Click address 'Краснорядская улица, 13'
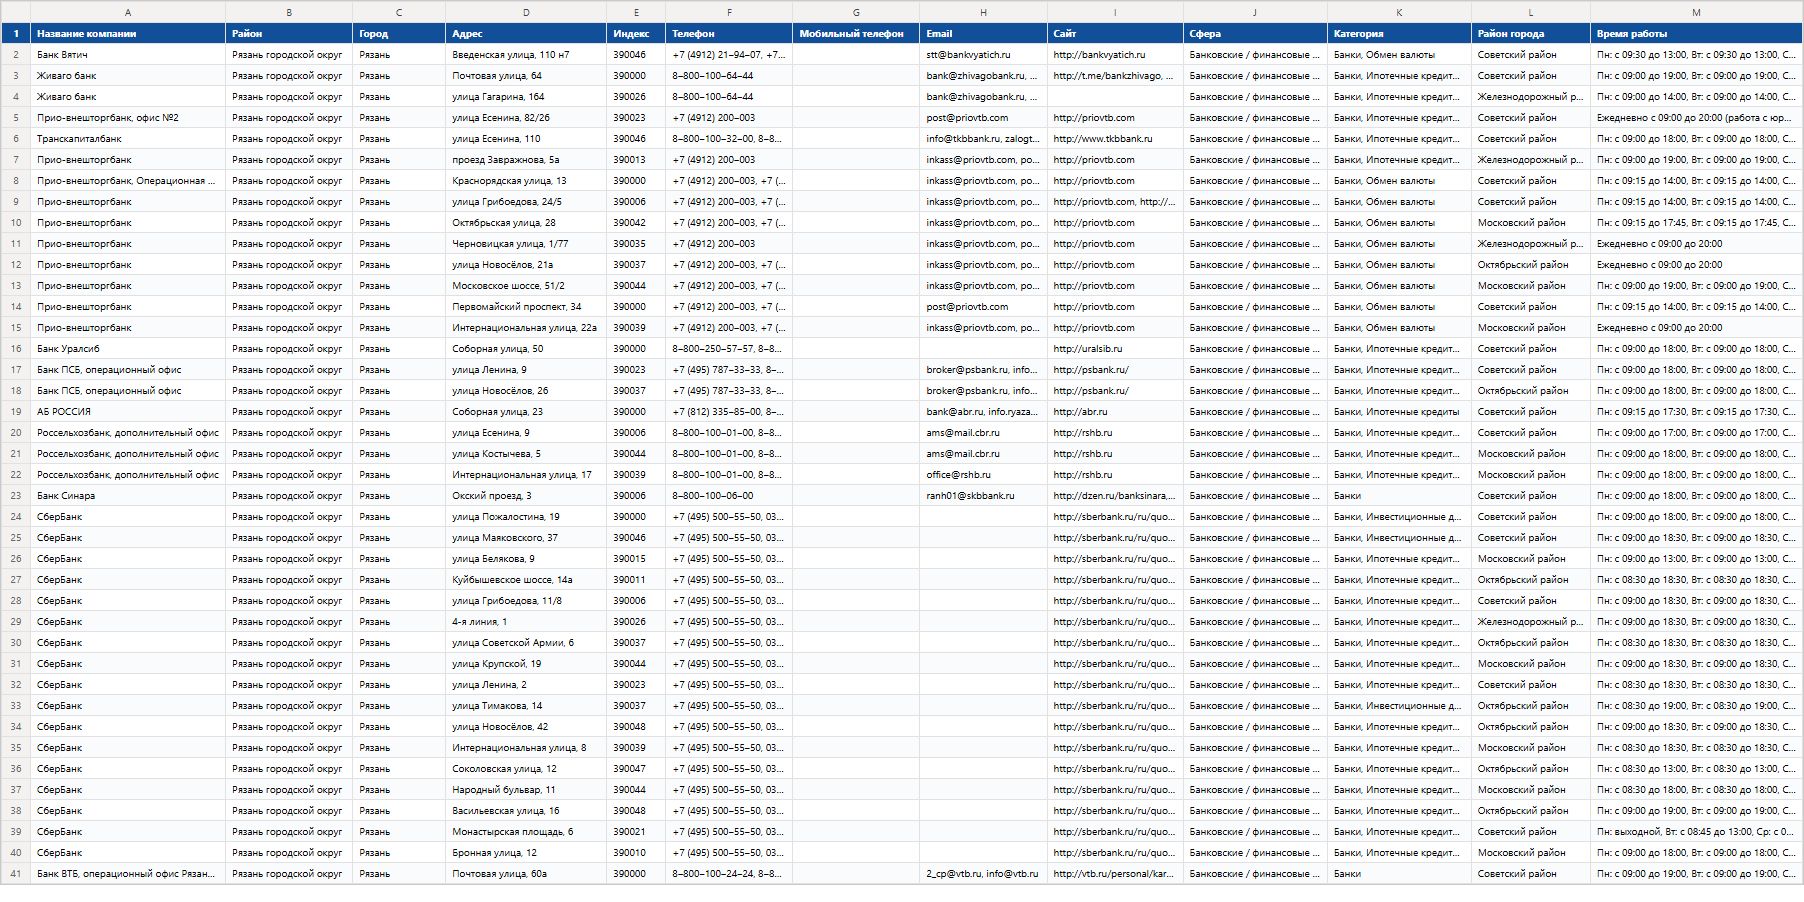Viewport: 1804px width, 902px height. [526, 180]
